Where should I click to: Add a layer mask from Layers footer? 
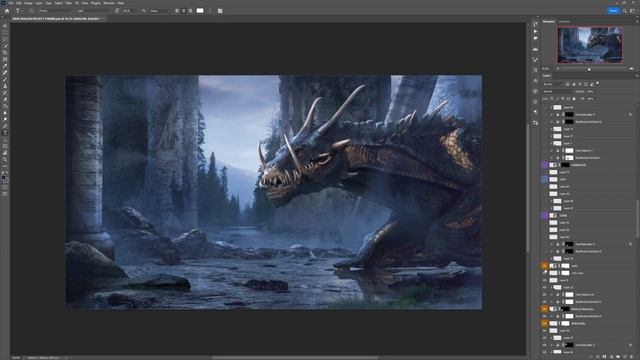click(x=604, y=356)
